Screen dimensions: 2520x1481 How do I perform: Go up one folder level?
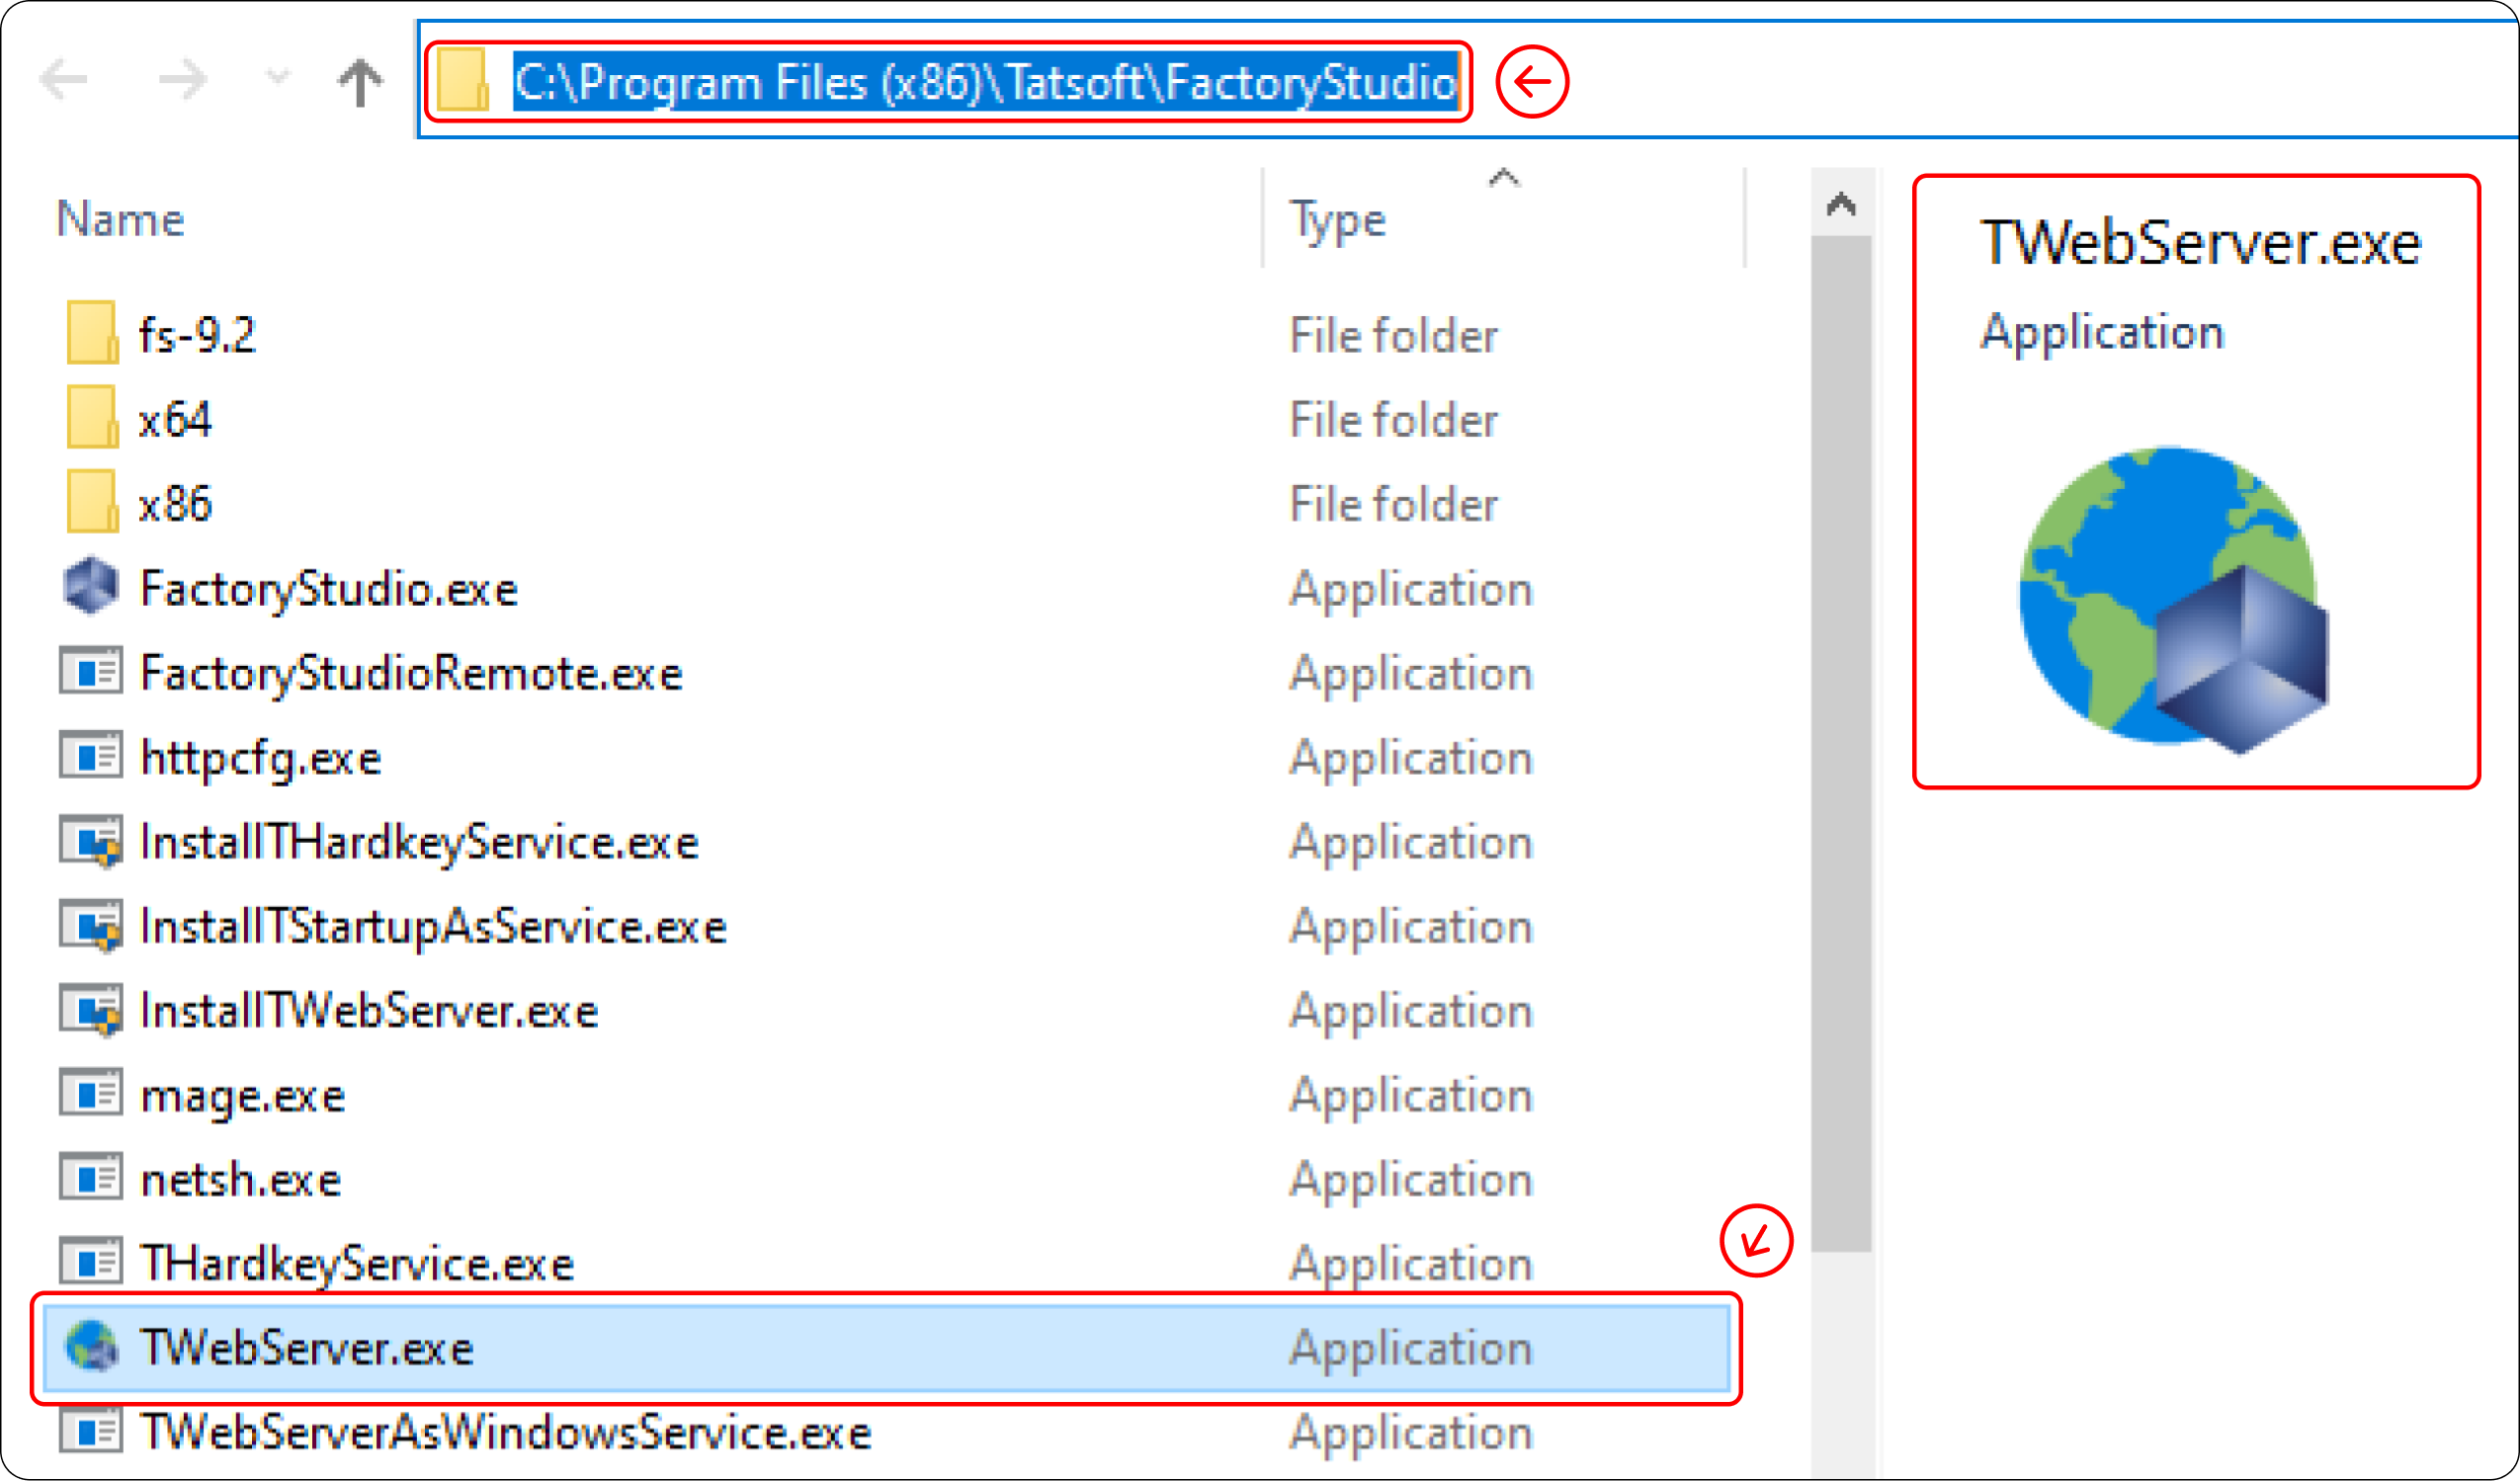(360, 82)
